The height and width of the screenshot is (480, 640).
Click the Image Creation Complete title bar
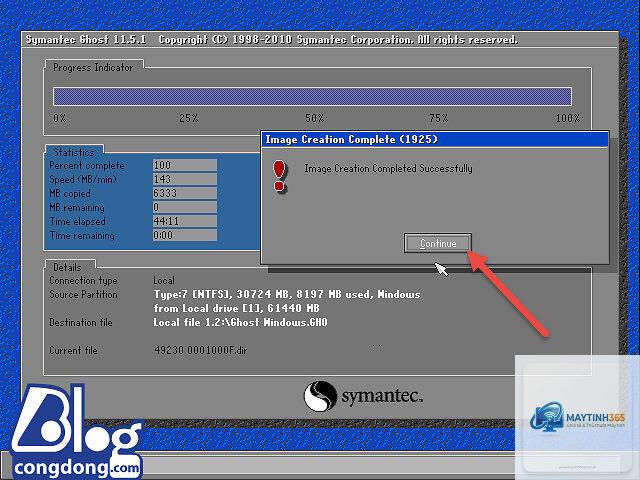pyautogui.click(x=435, y=140)
